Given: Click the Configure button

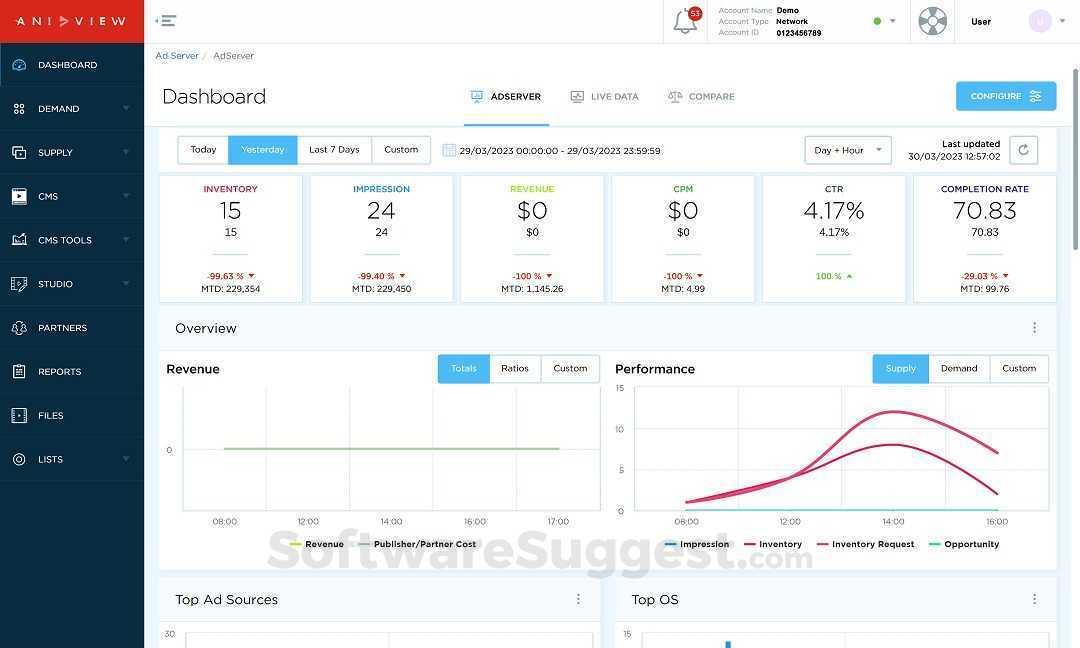Looking at the screenshot, I should coord(1005,96).
